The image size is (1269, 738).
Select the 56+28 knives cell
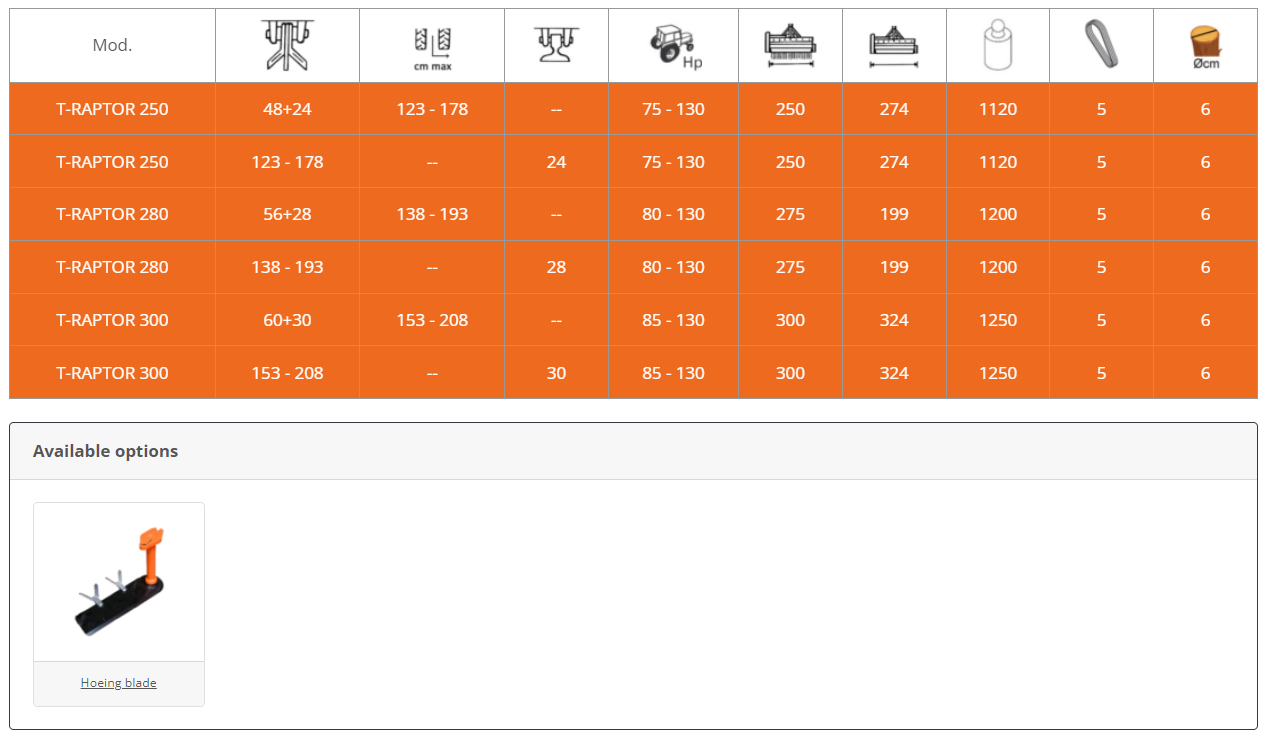(x=287, y=214)
